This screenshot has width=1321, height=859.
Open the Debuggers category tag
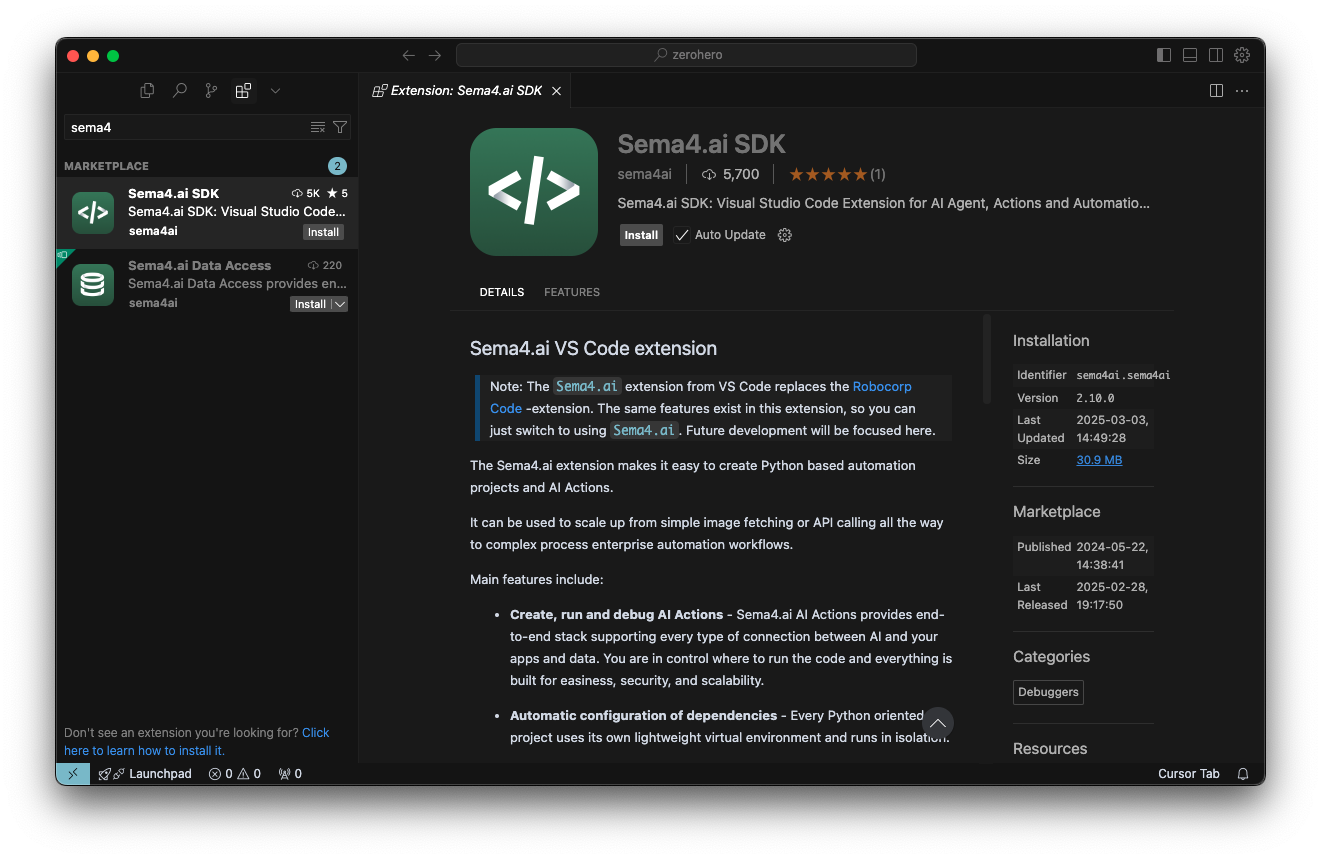(1048, 692)
